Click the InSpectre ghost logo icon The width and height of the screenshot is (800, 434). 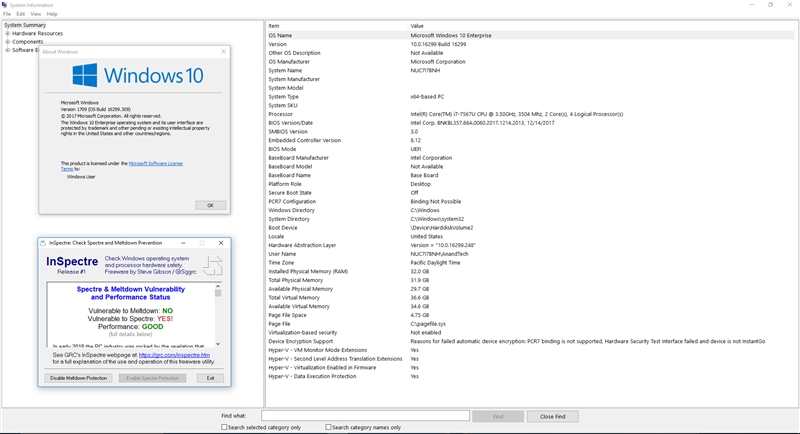click(212, 265)
